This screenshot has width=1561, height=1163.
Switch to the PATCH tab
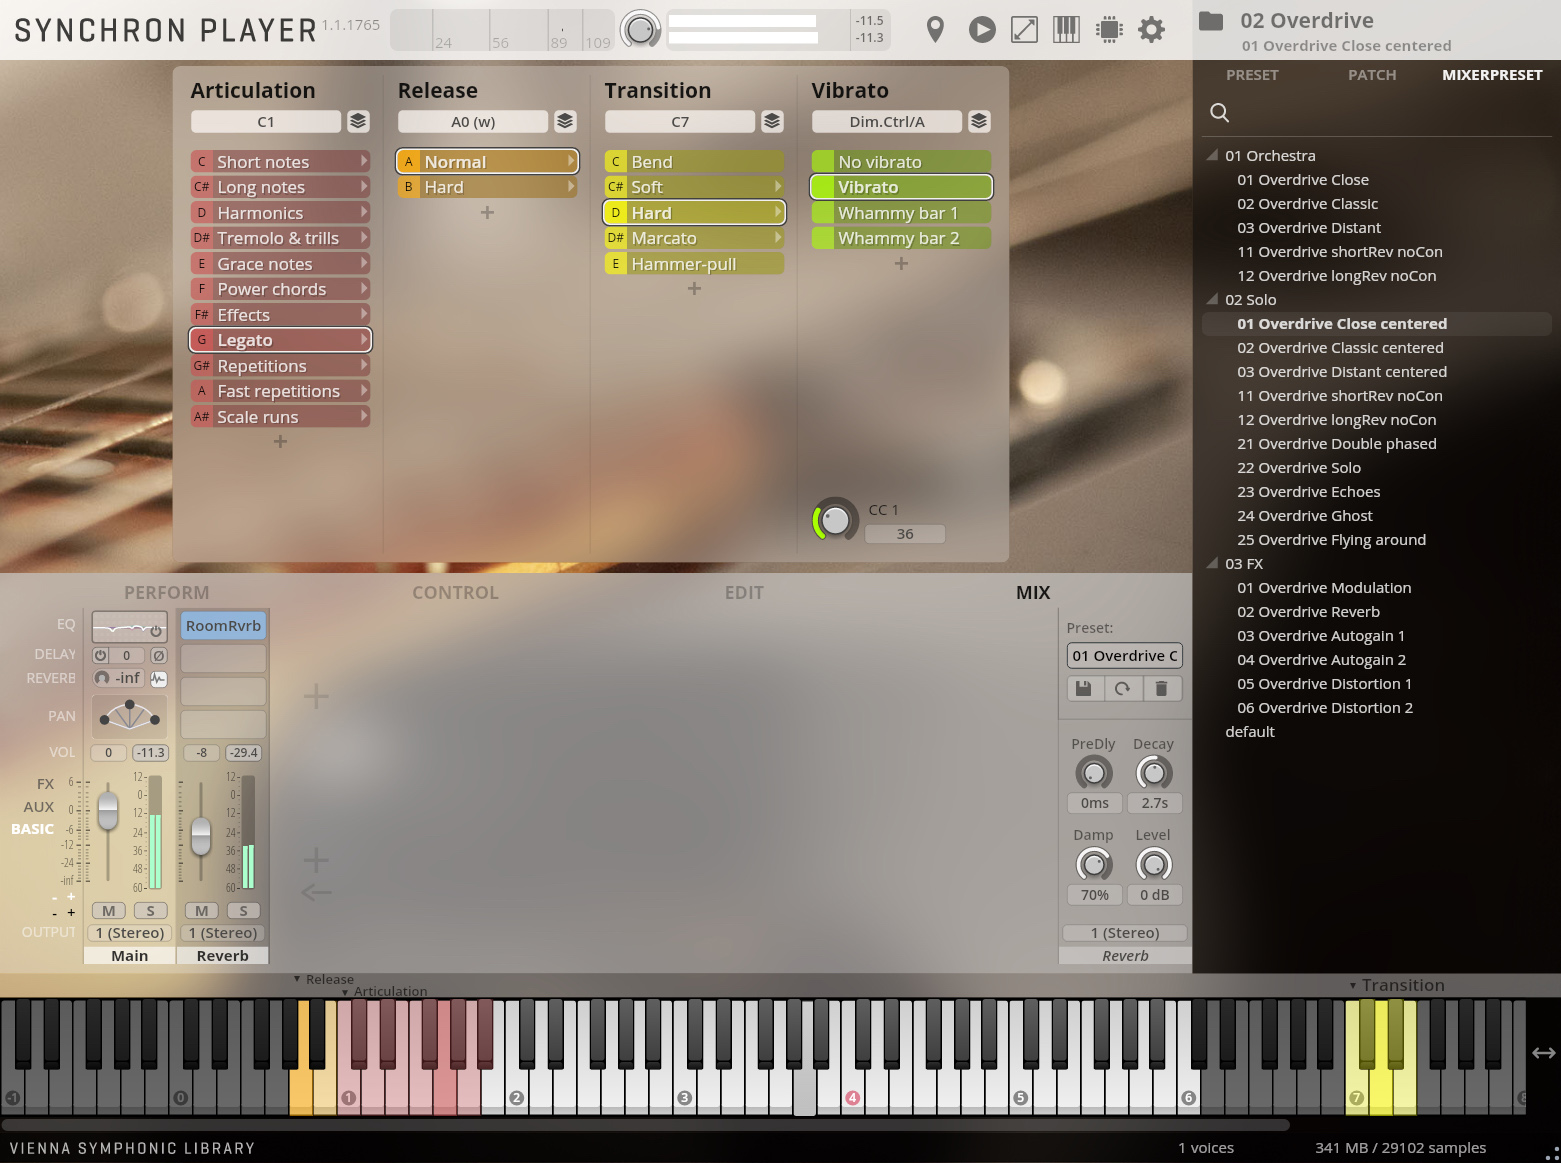(1371, 74)
